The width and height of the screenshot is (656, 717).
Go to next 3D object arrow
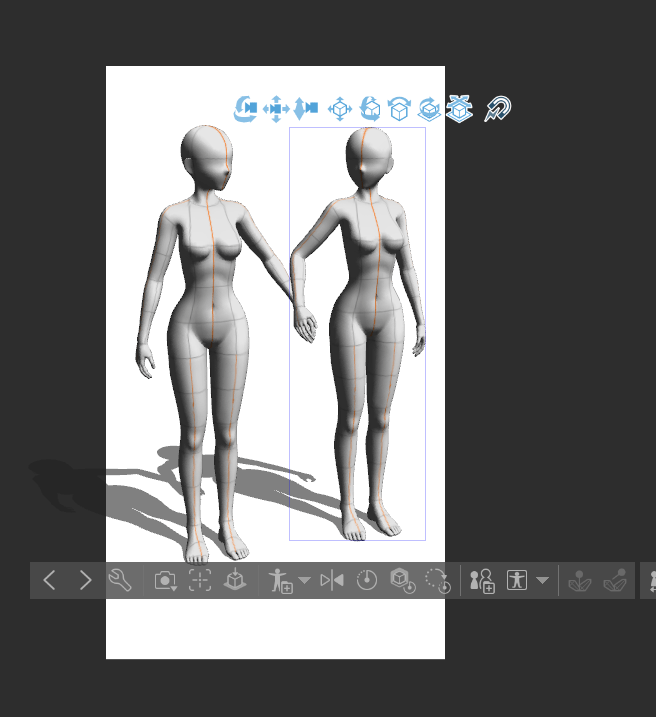coord(85,580)
